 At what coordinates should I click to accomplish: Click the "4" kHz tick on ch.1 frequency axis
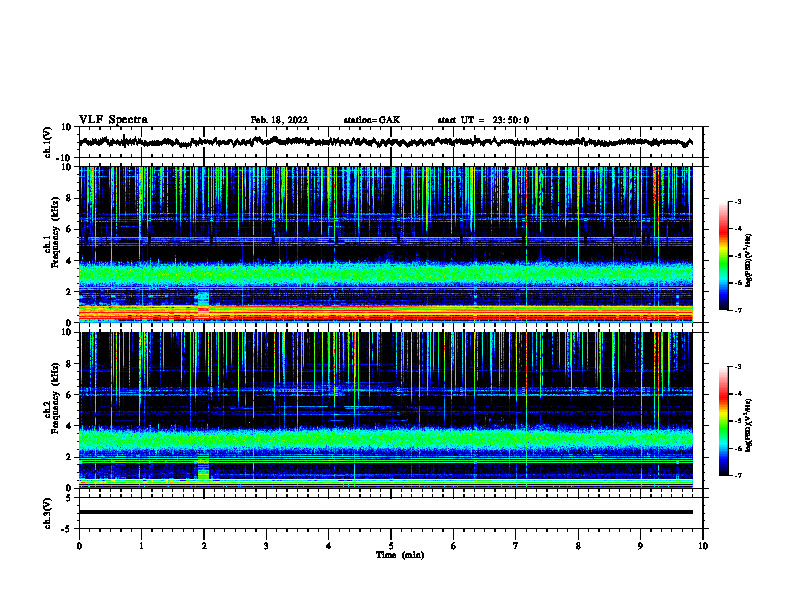[x=70, y=261]
